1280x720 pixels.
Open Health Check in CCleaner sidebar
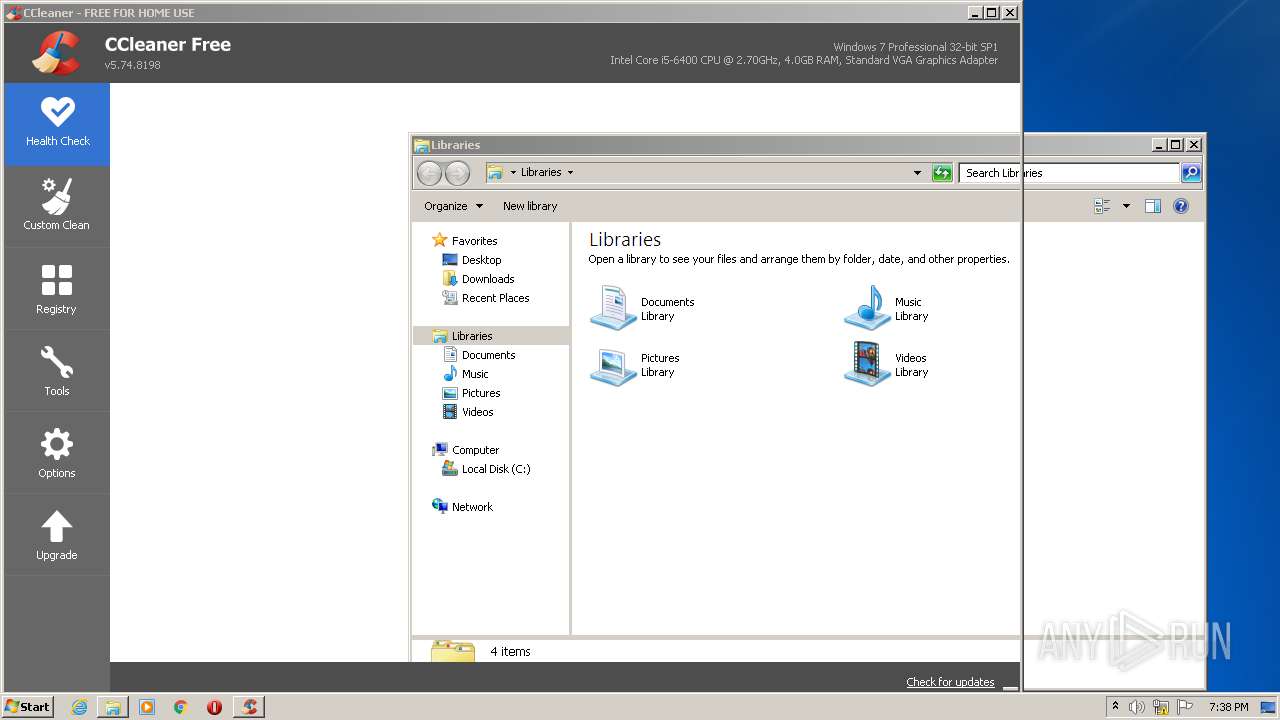click(57, 124)
